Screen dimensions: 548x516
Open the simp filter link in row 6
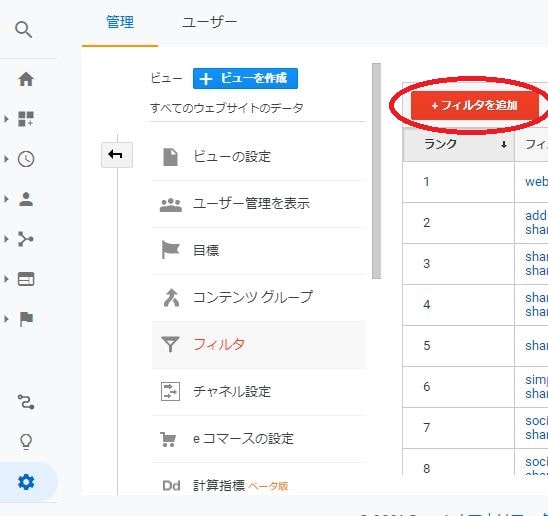(x=536, y=386)
